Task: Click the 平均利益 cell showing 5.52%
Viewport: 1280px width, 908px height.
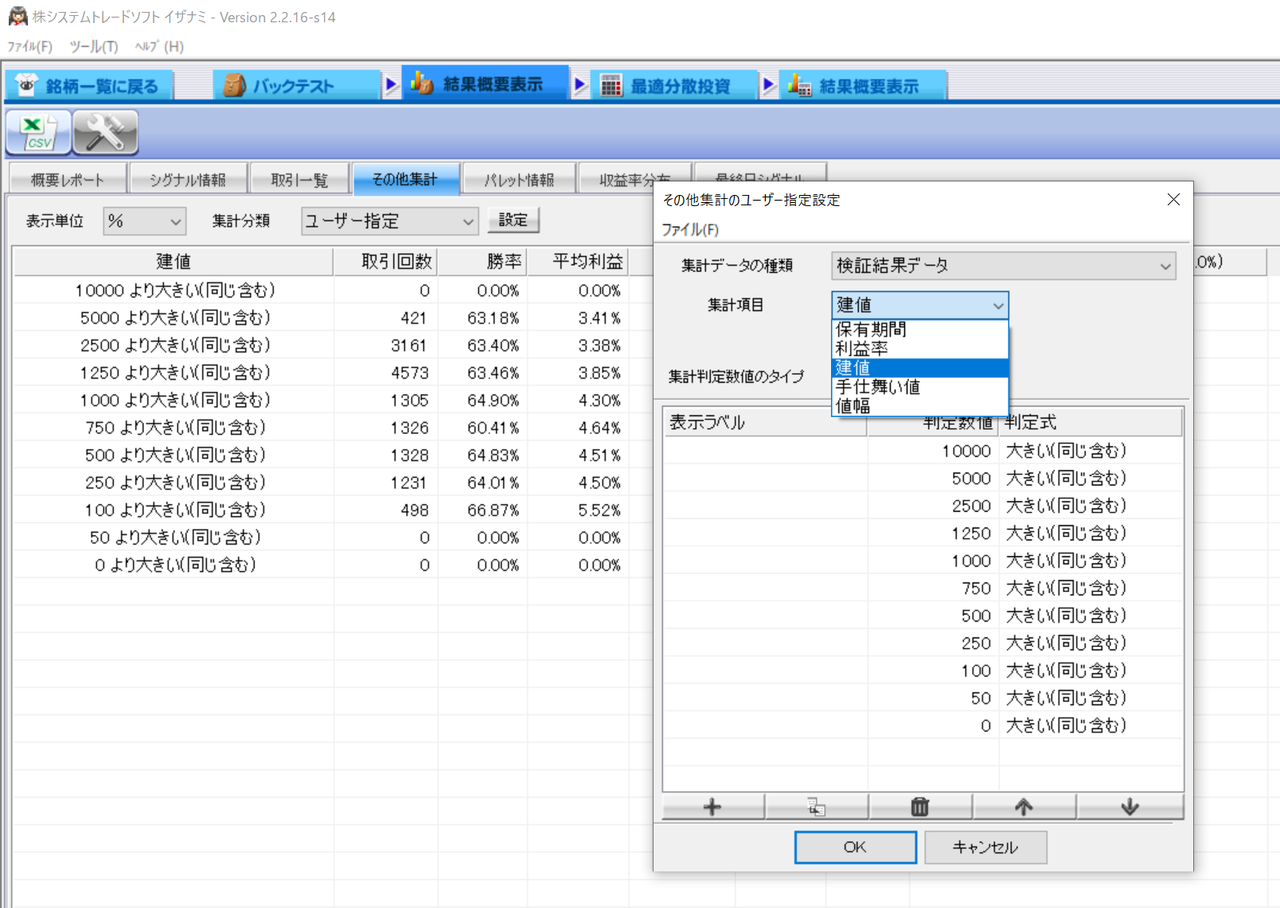Action: click(578, 511)
